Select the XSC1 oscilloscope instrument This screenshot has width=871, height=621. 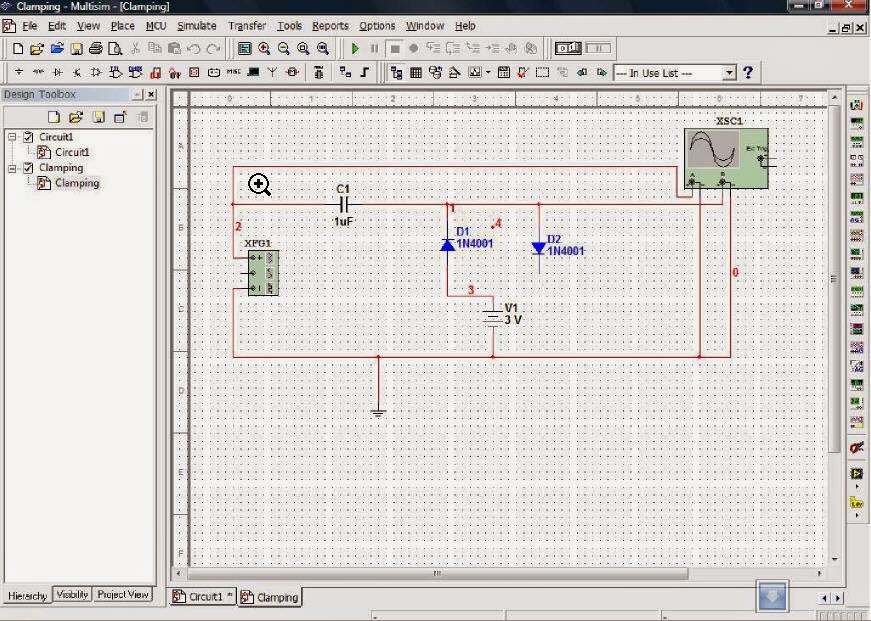coord(726,158)
